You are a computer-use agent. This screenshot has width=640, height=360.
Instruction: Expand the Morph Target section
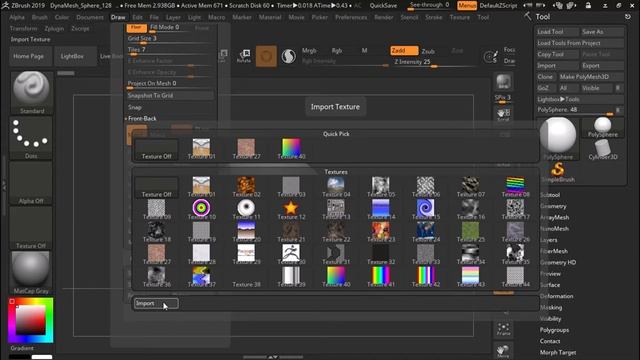coord(558,352)
